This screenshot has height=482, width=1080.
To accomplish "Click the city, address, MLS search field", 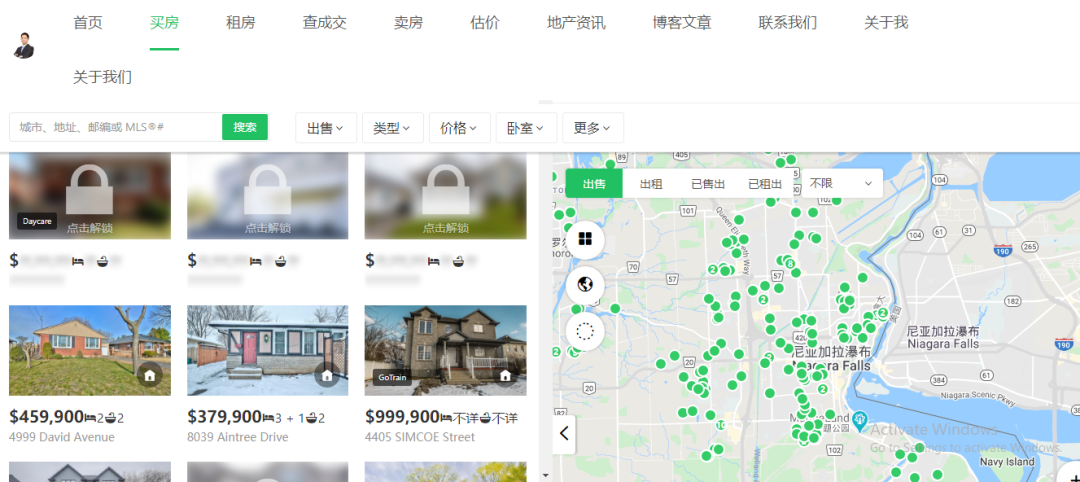I will tap(116, 127).
